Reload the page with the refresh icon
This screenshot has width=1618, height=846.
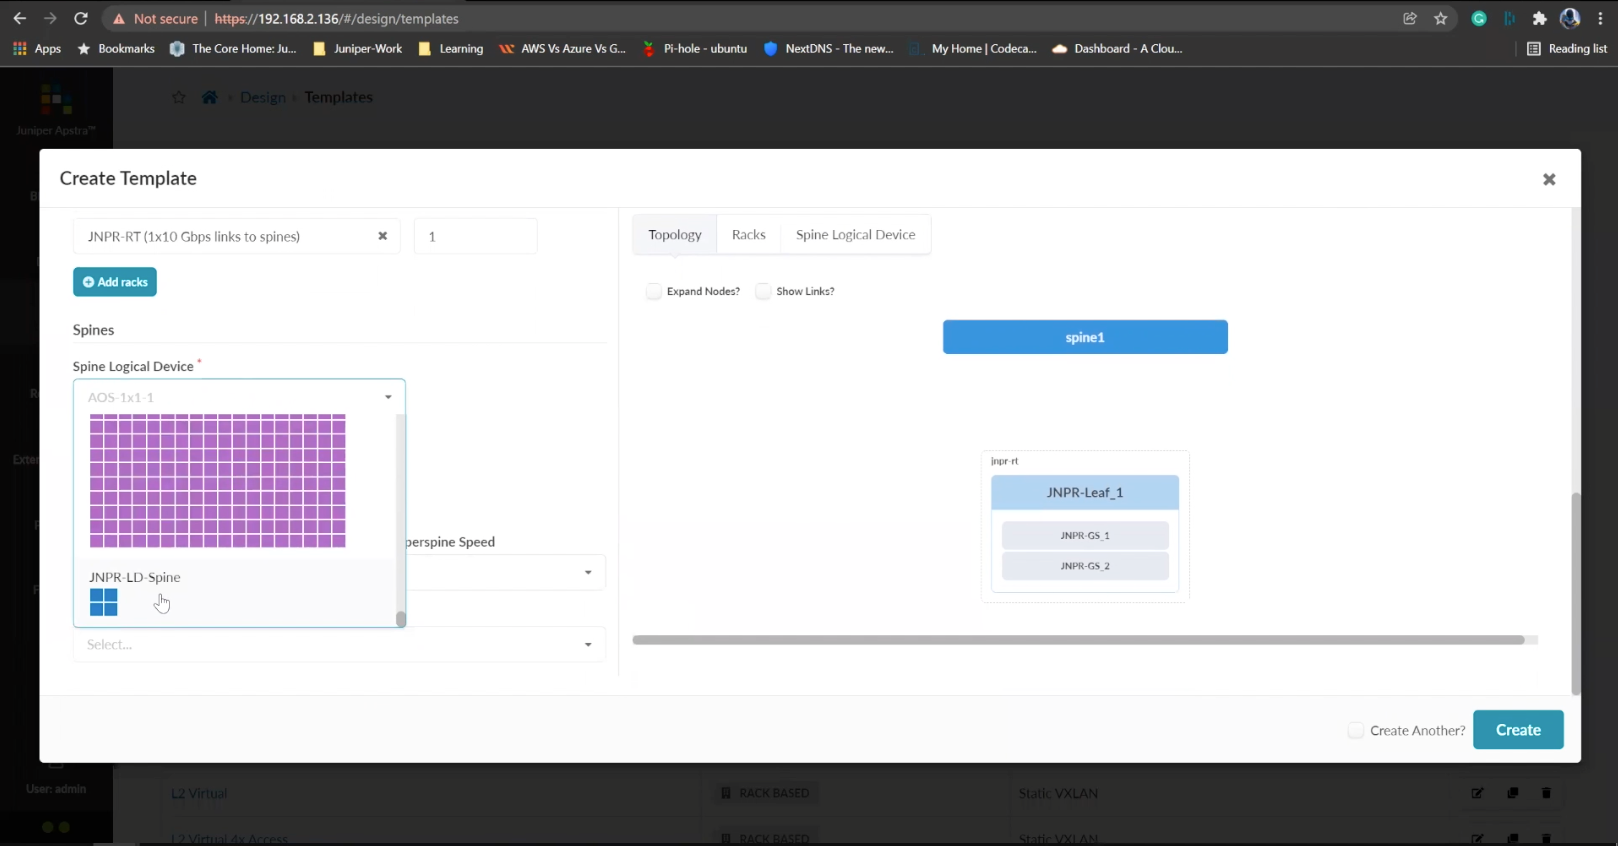81,18
